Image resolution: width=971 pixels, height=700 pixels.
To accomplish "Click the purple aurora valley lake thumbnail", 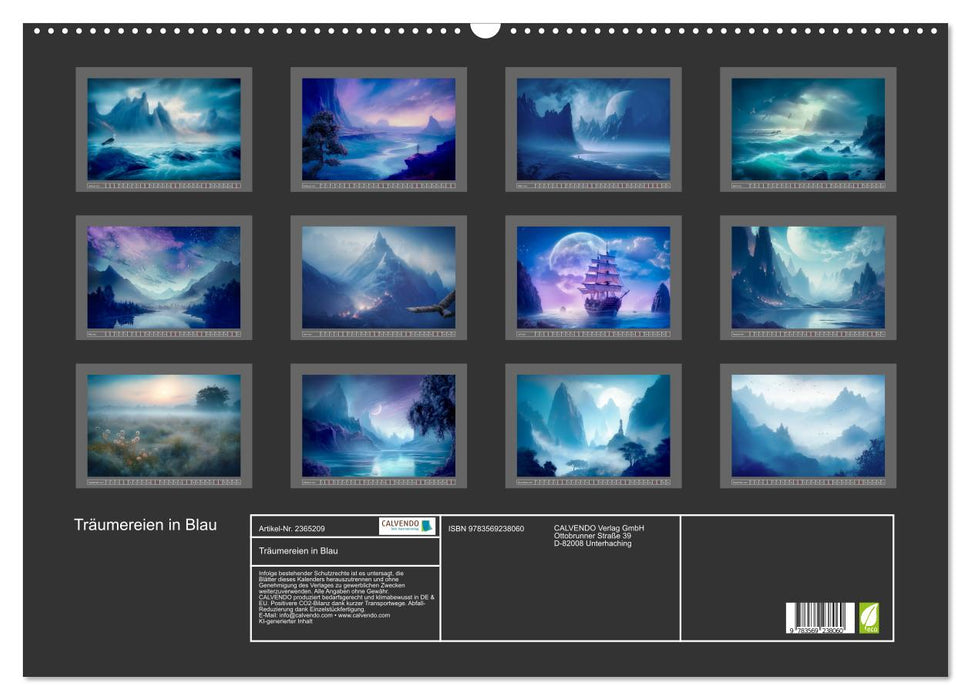I will [164, 278].
